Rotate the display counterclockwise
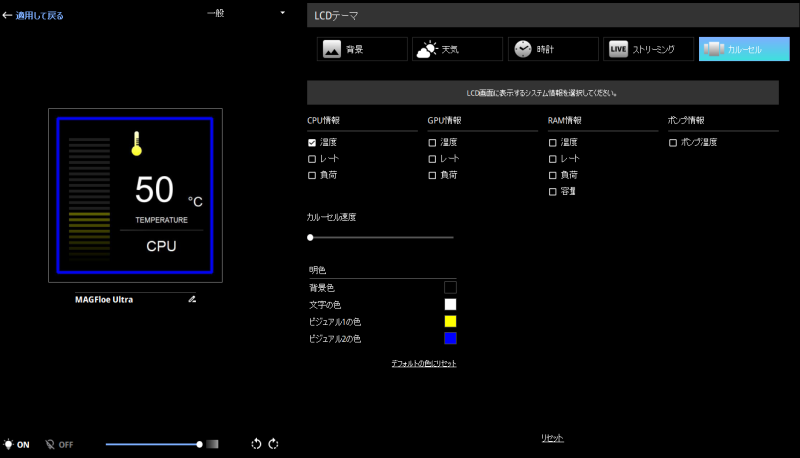Screen dimensions: 800x458 [x=256, y=444]
